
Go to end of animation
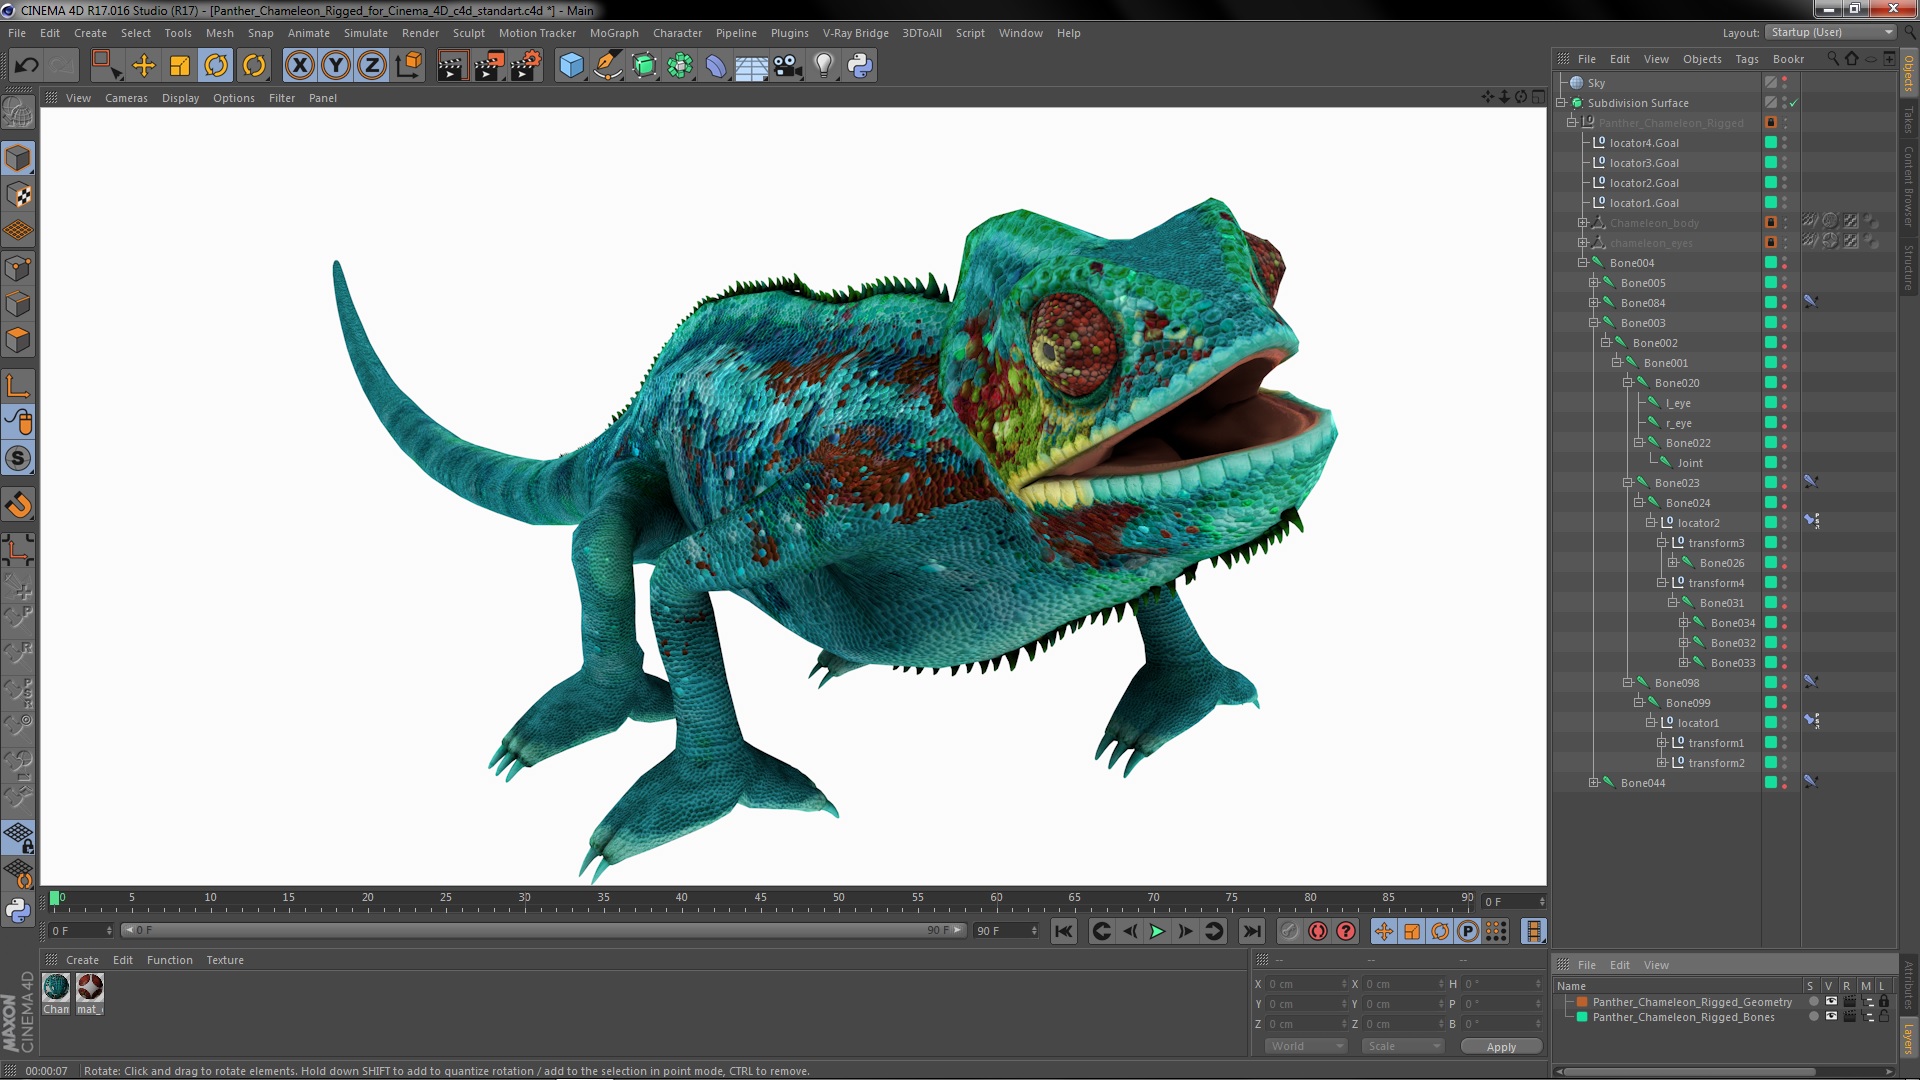1251,932
